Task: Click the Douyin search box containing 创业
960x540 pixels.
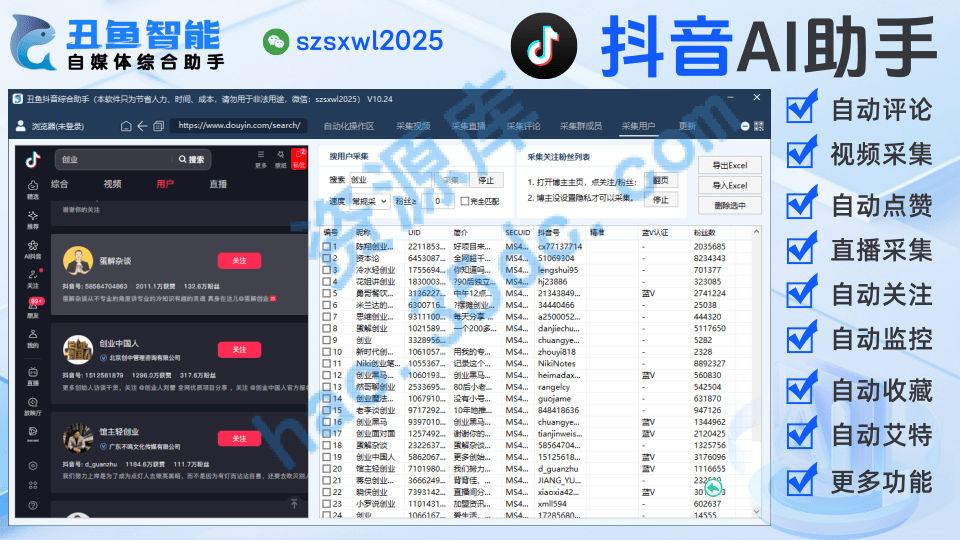Action: coord(114,159)
